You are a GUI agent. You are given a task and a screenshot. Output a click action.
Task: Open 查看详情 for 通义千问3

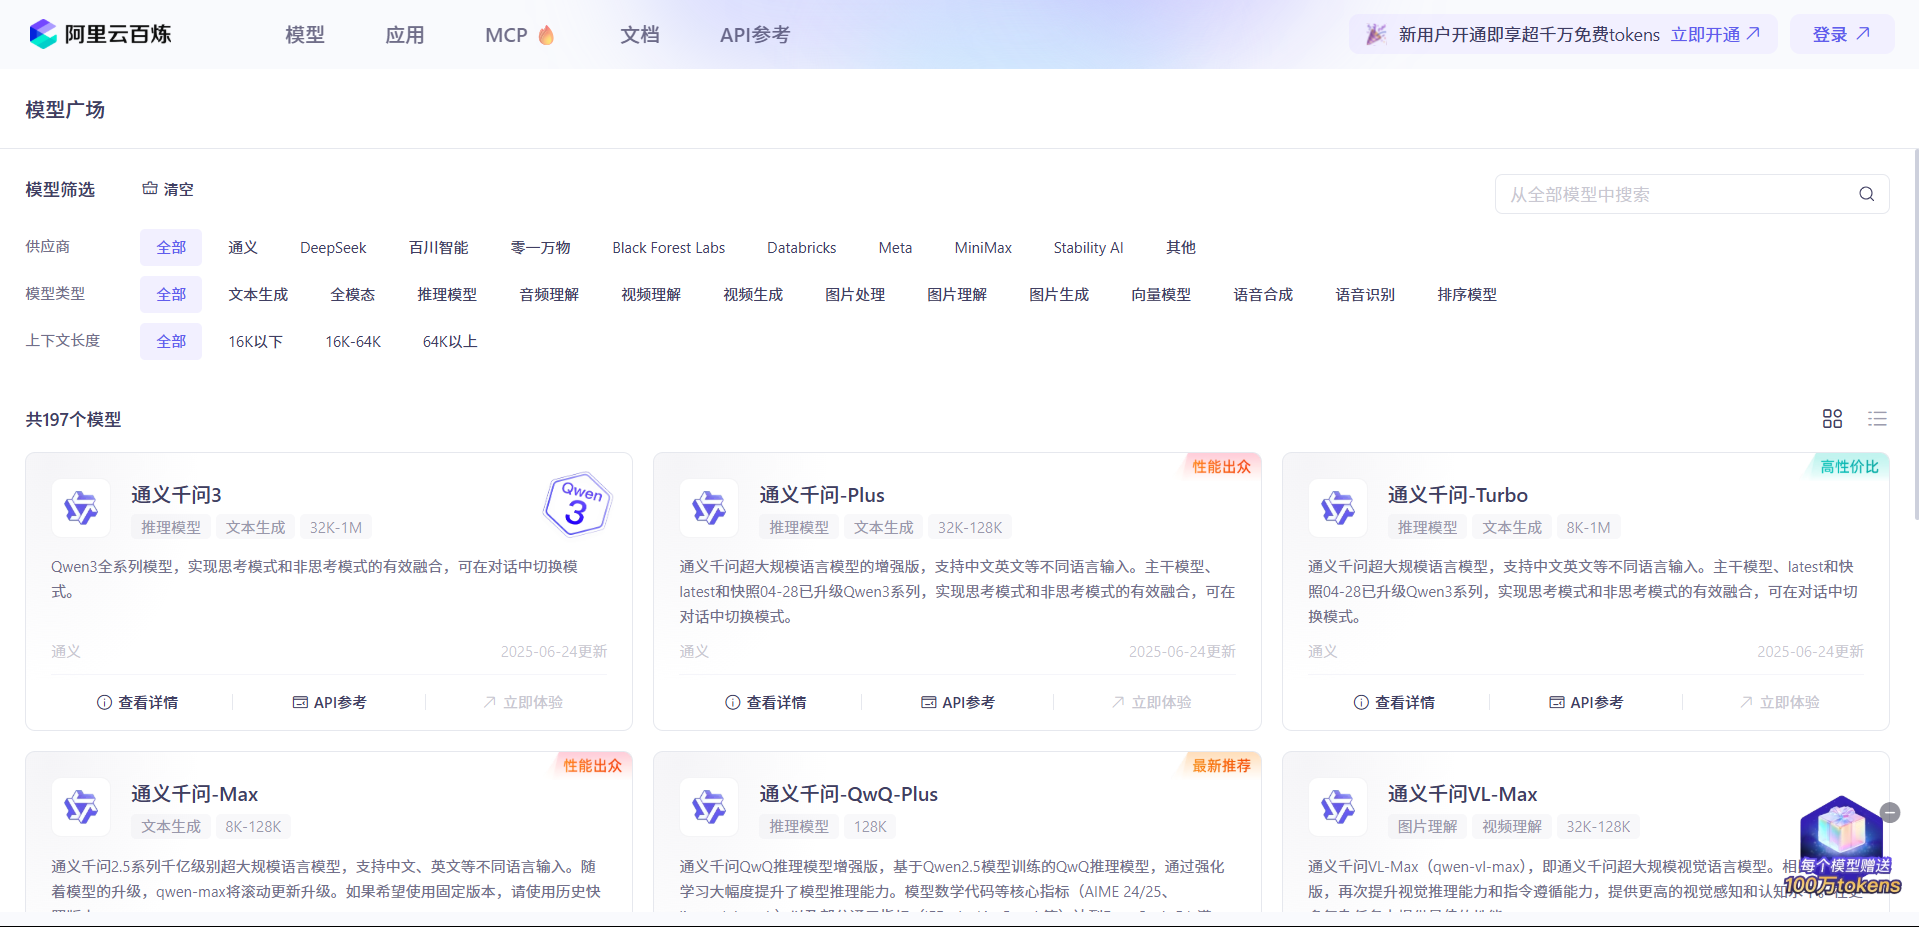click(137, 702)
